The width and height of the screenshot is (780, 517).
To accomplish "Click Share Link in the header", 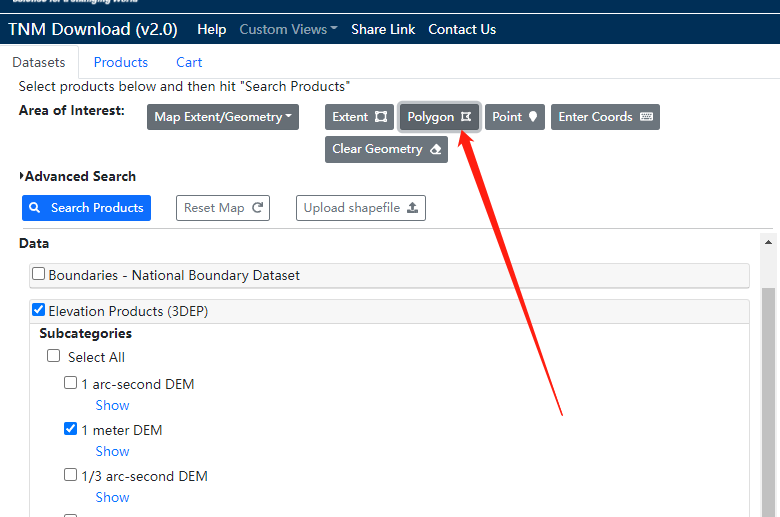I will pos(383,29).
